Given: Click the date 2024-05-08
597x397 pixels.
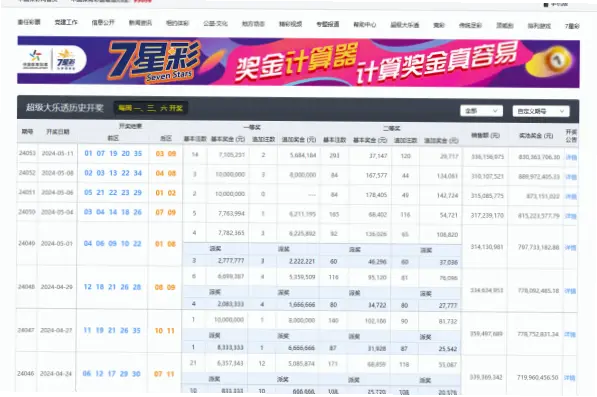Looking at the screenshot, I should click(57, 173).
